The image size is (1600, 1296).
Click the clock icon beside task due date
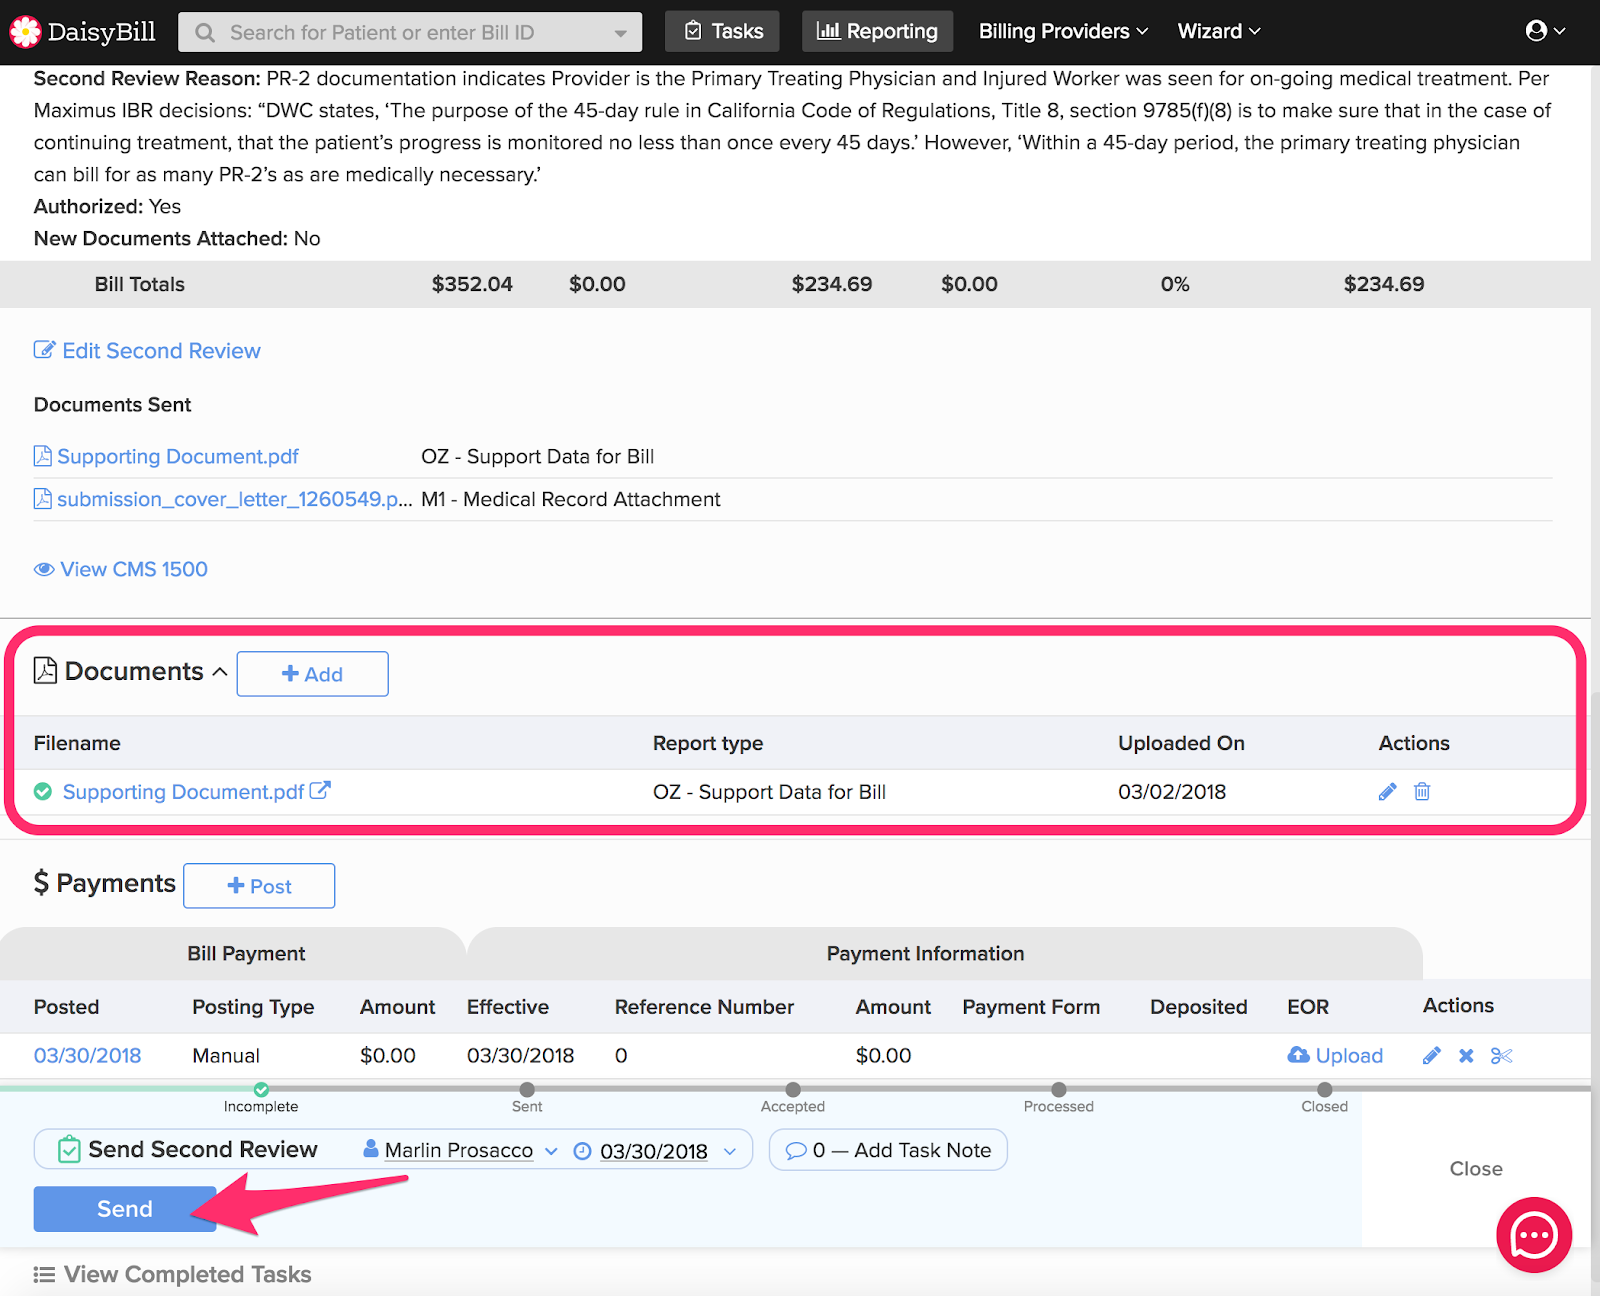(582, 1151)
